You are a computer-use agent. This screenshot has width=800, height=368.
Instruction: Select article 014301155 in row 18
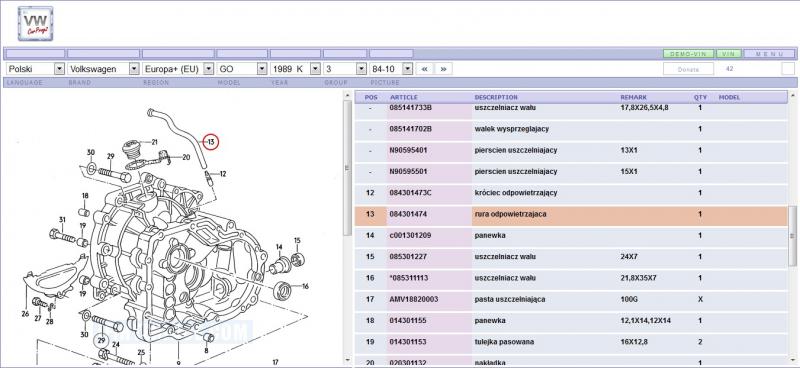click(x=408, y=321)
